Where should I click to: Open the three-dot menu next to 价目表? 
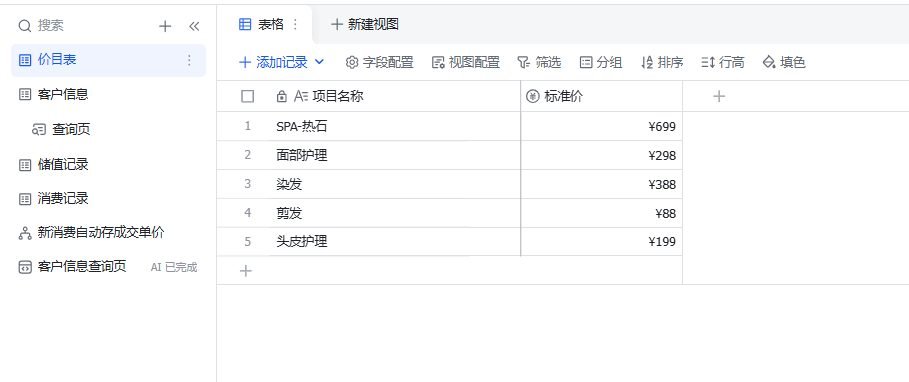pos(189,60)
